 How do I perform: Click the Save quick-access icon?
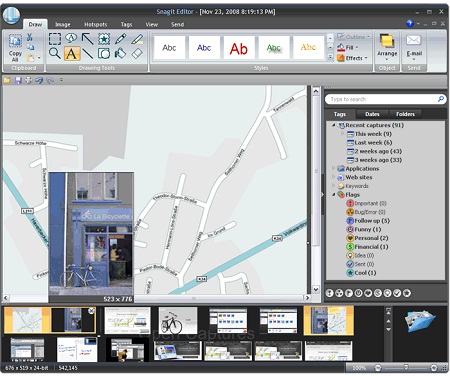tap(18, 80)
